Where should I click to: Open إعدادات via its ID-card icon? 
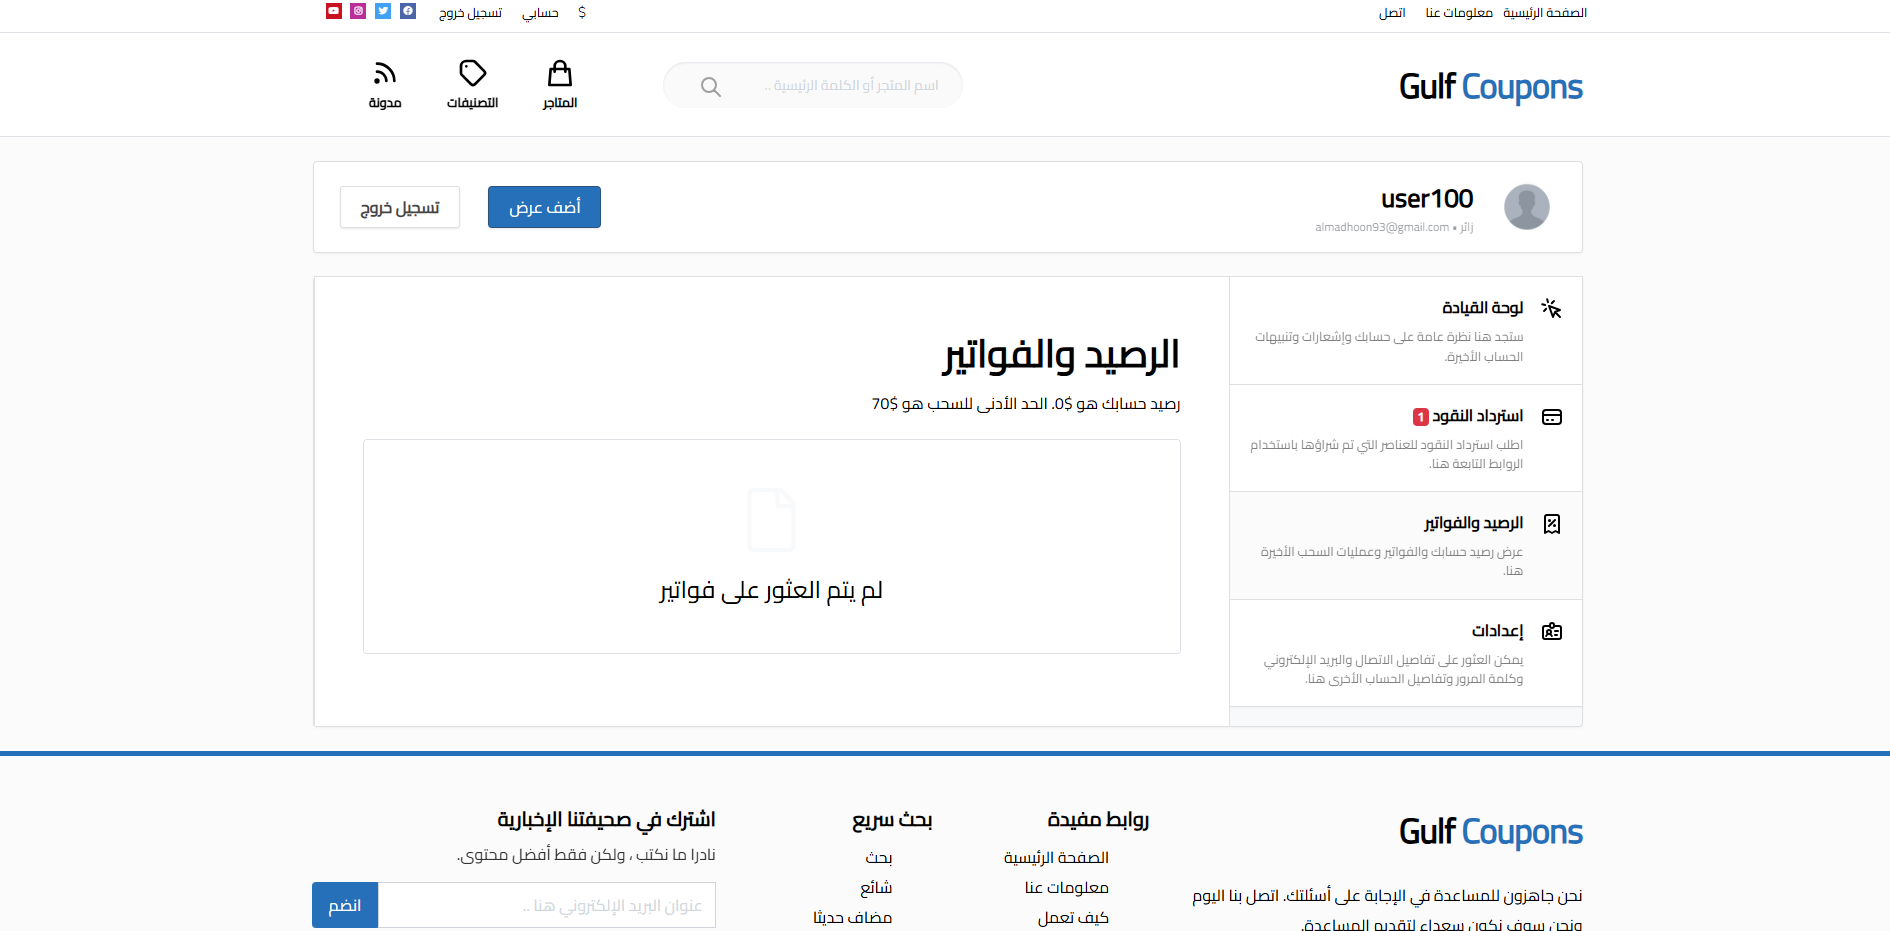pyautogui.click(x=1552, y=631)
